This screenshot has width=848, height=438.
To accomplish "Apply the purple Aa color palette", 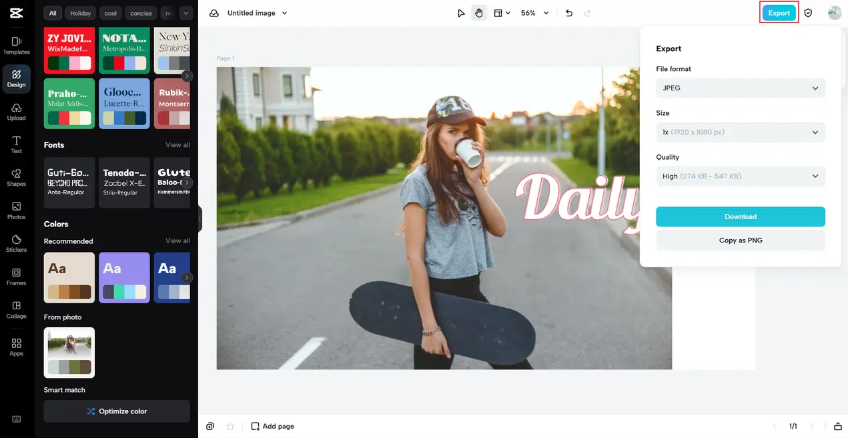I will (124, 277).
